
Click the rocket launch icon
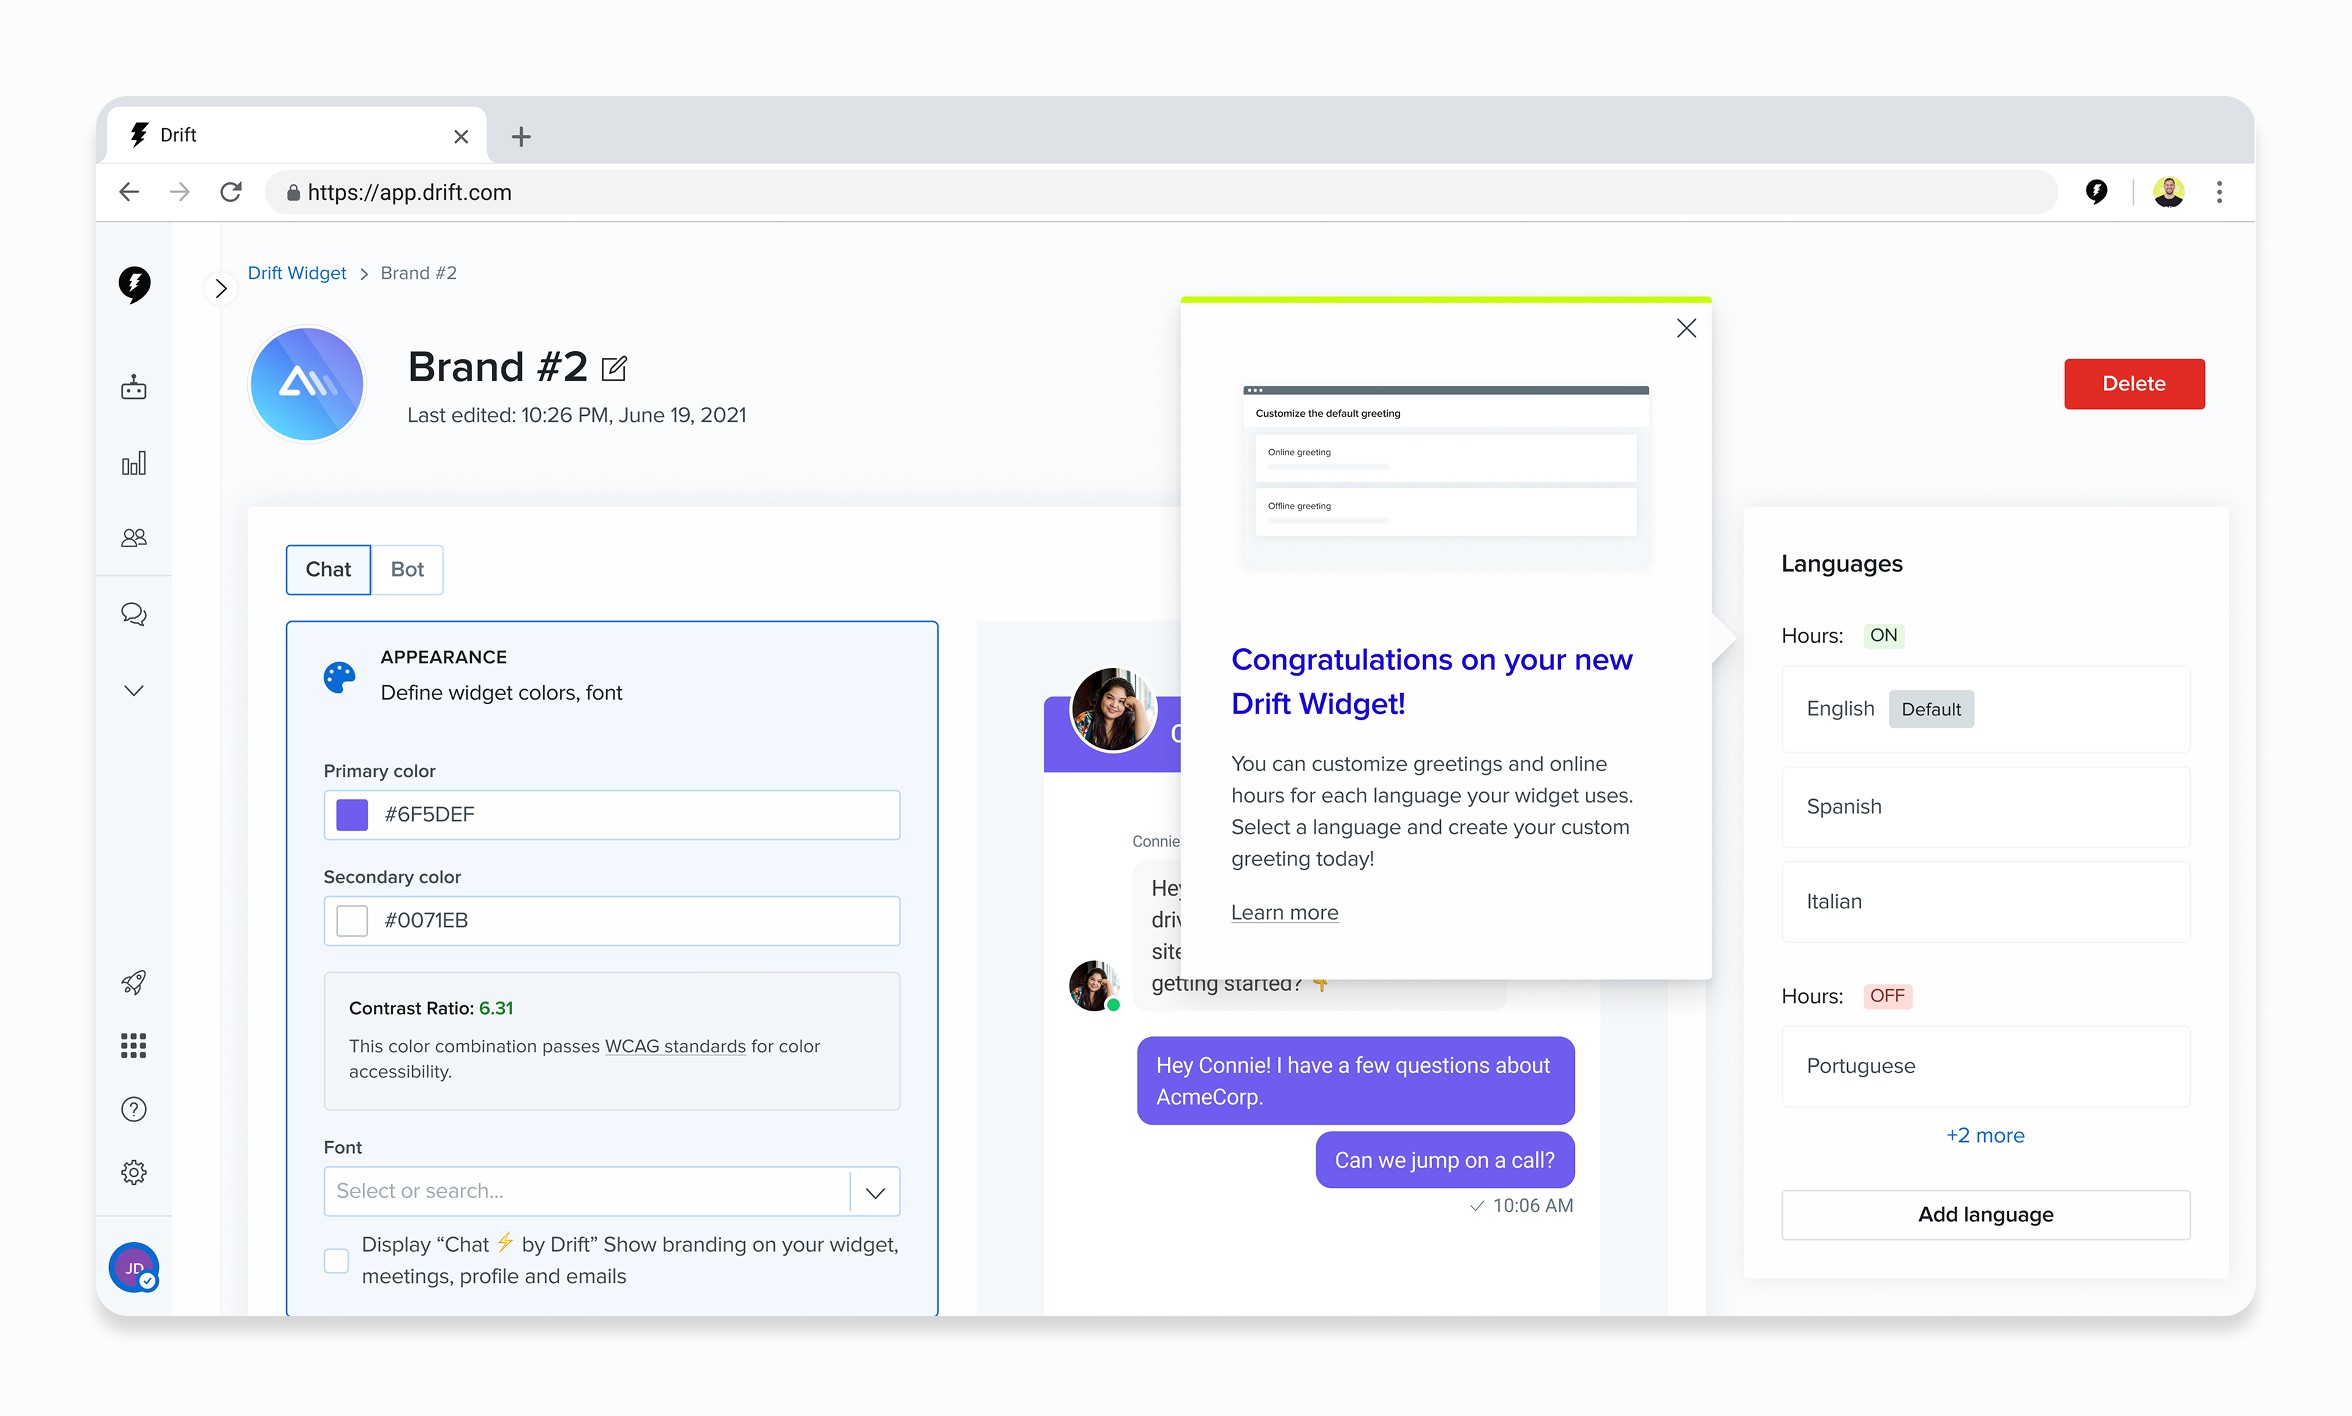point(134,982)
